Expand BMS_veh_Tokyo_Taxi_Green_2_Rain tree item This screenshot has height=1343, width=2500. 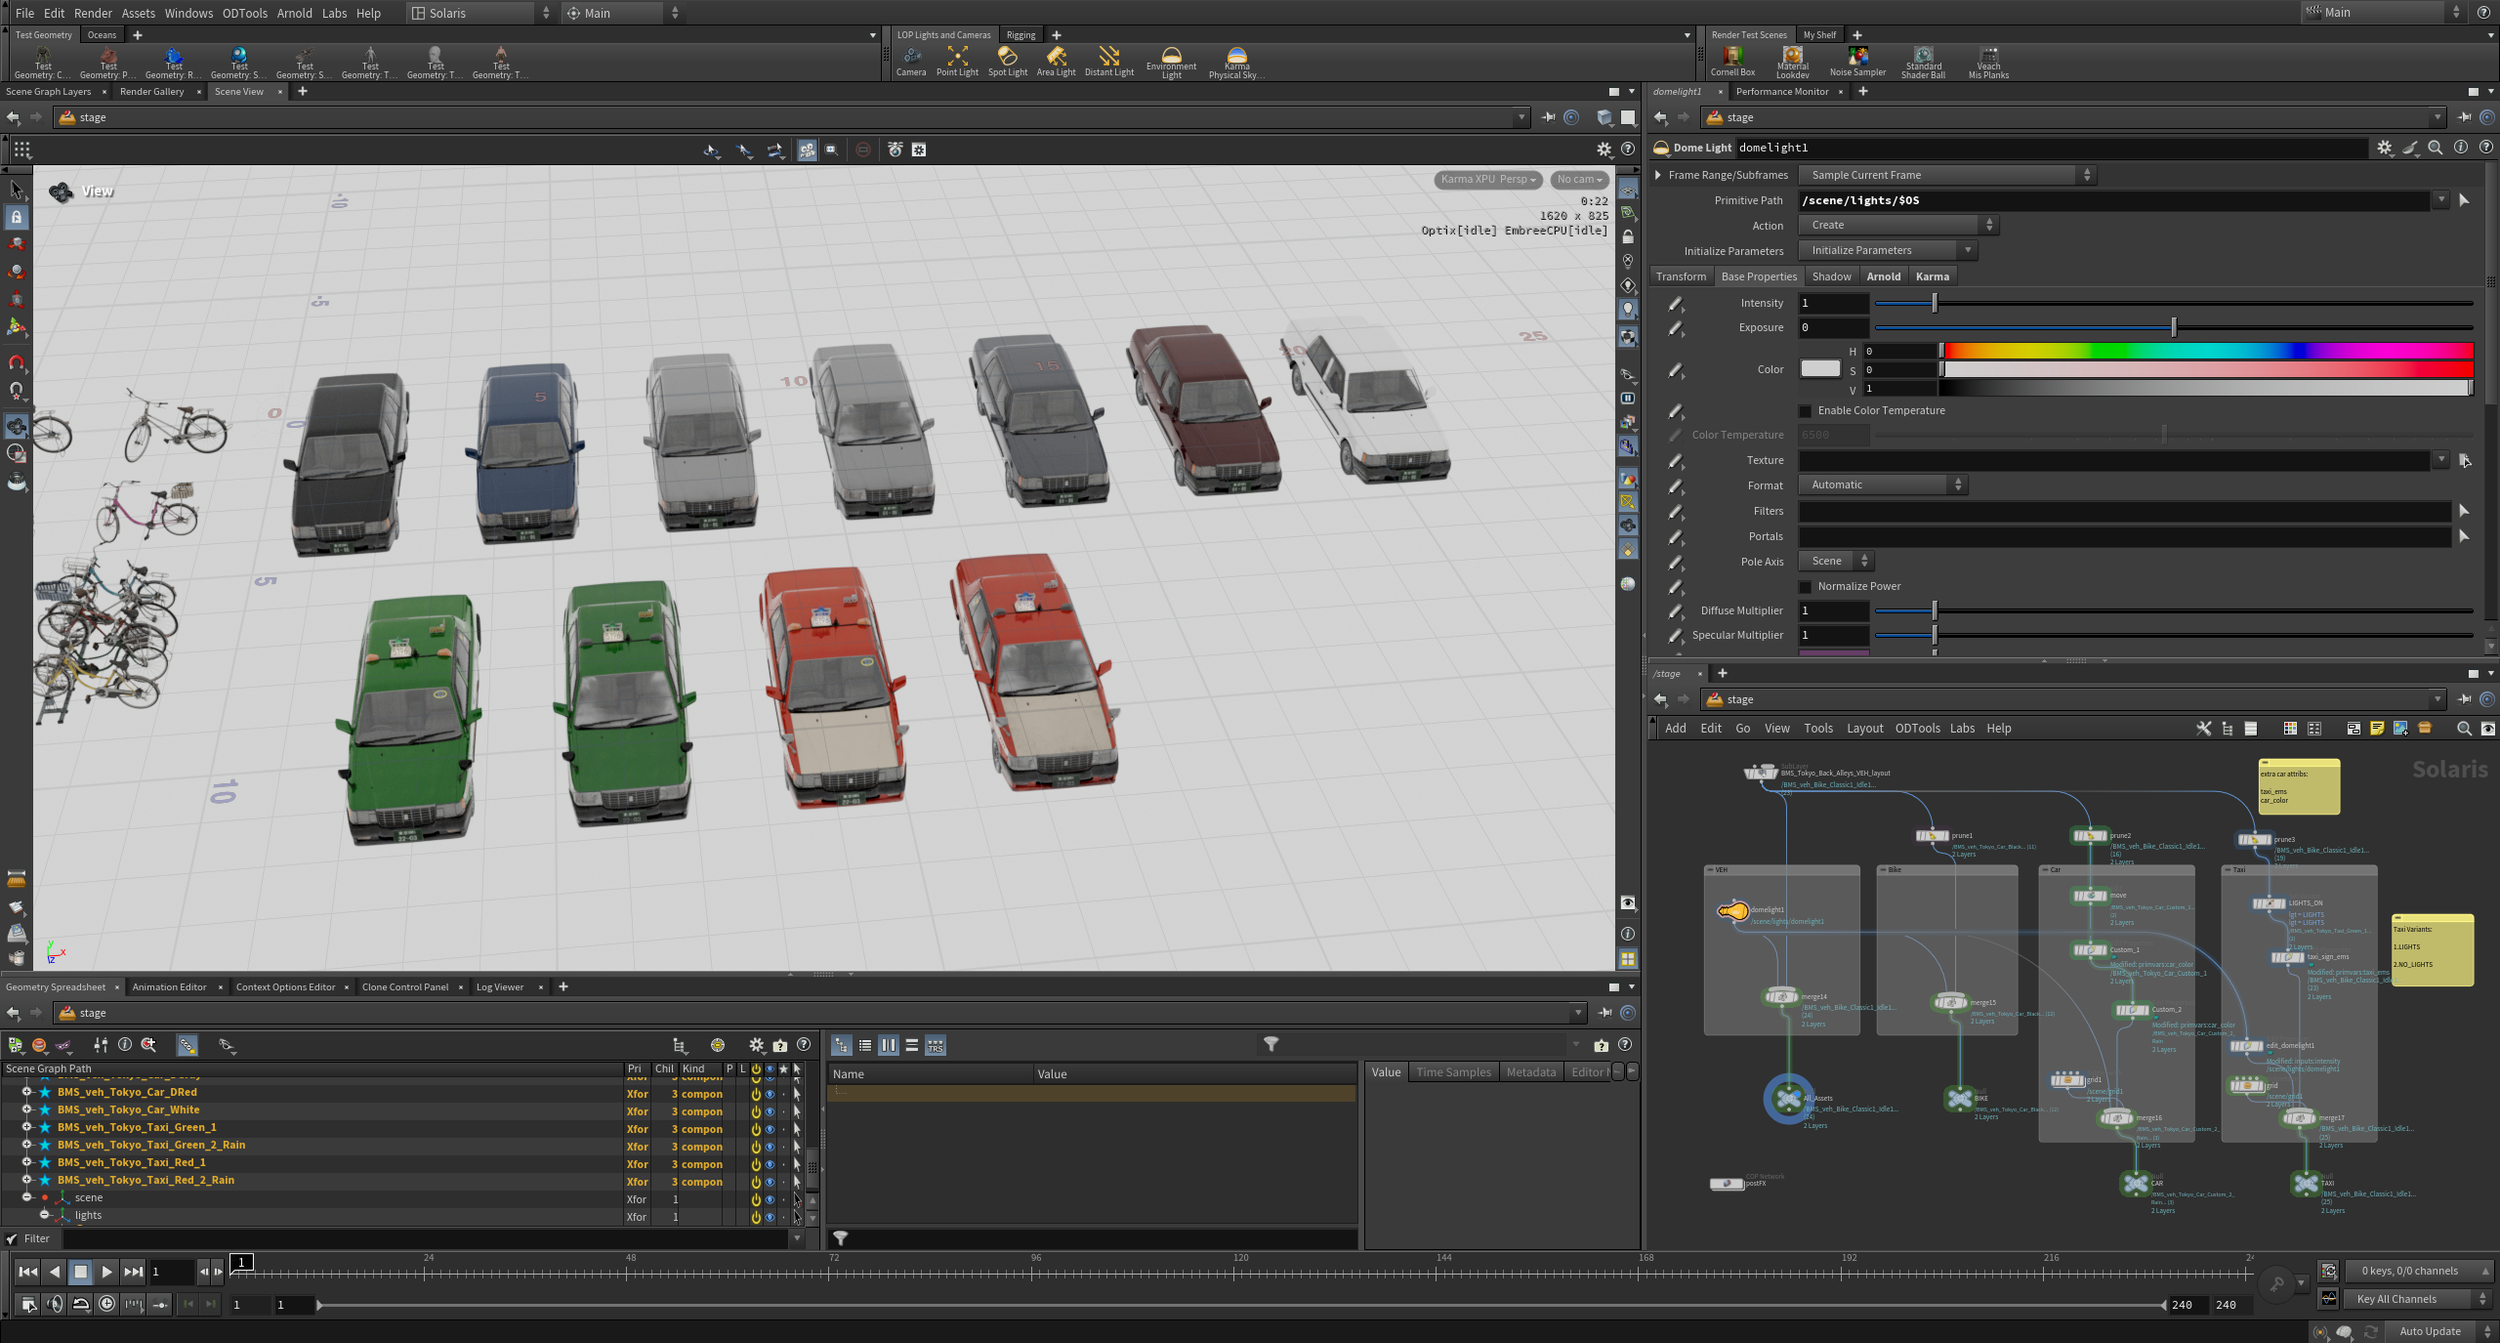coord(27,1145)
